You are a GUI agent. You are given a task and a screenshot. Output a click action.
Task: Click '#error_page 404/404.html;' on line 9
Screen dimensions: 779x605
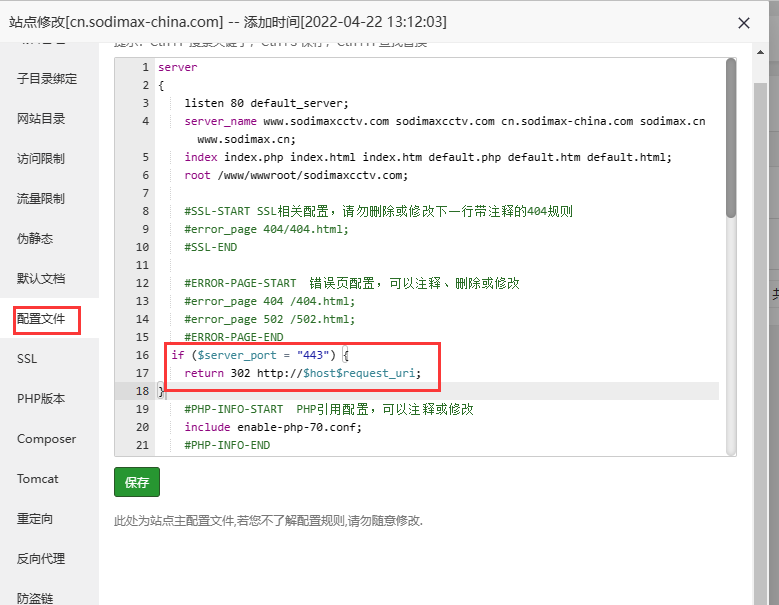[x=266, y=229]
